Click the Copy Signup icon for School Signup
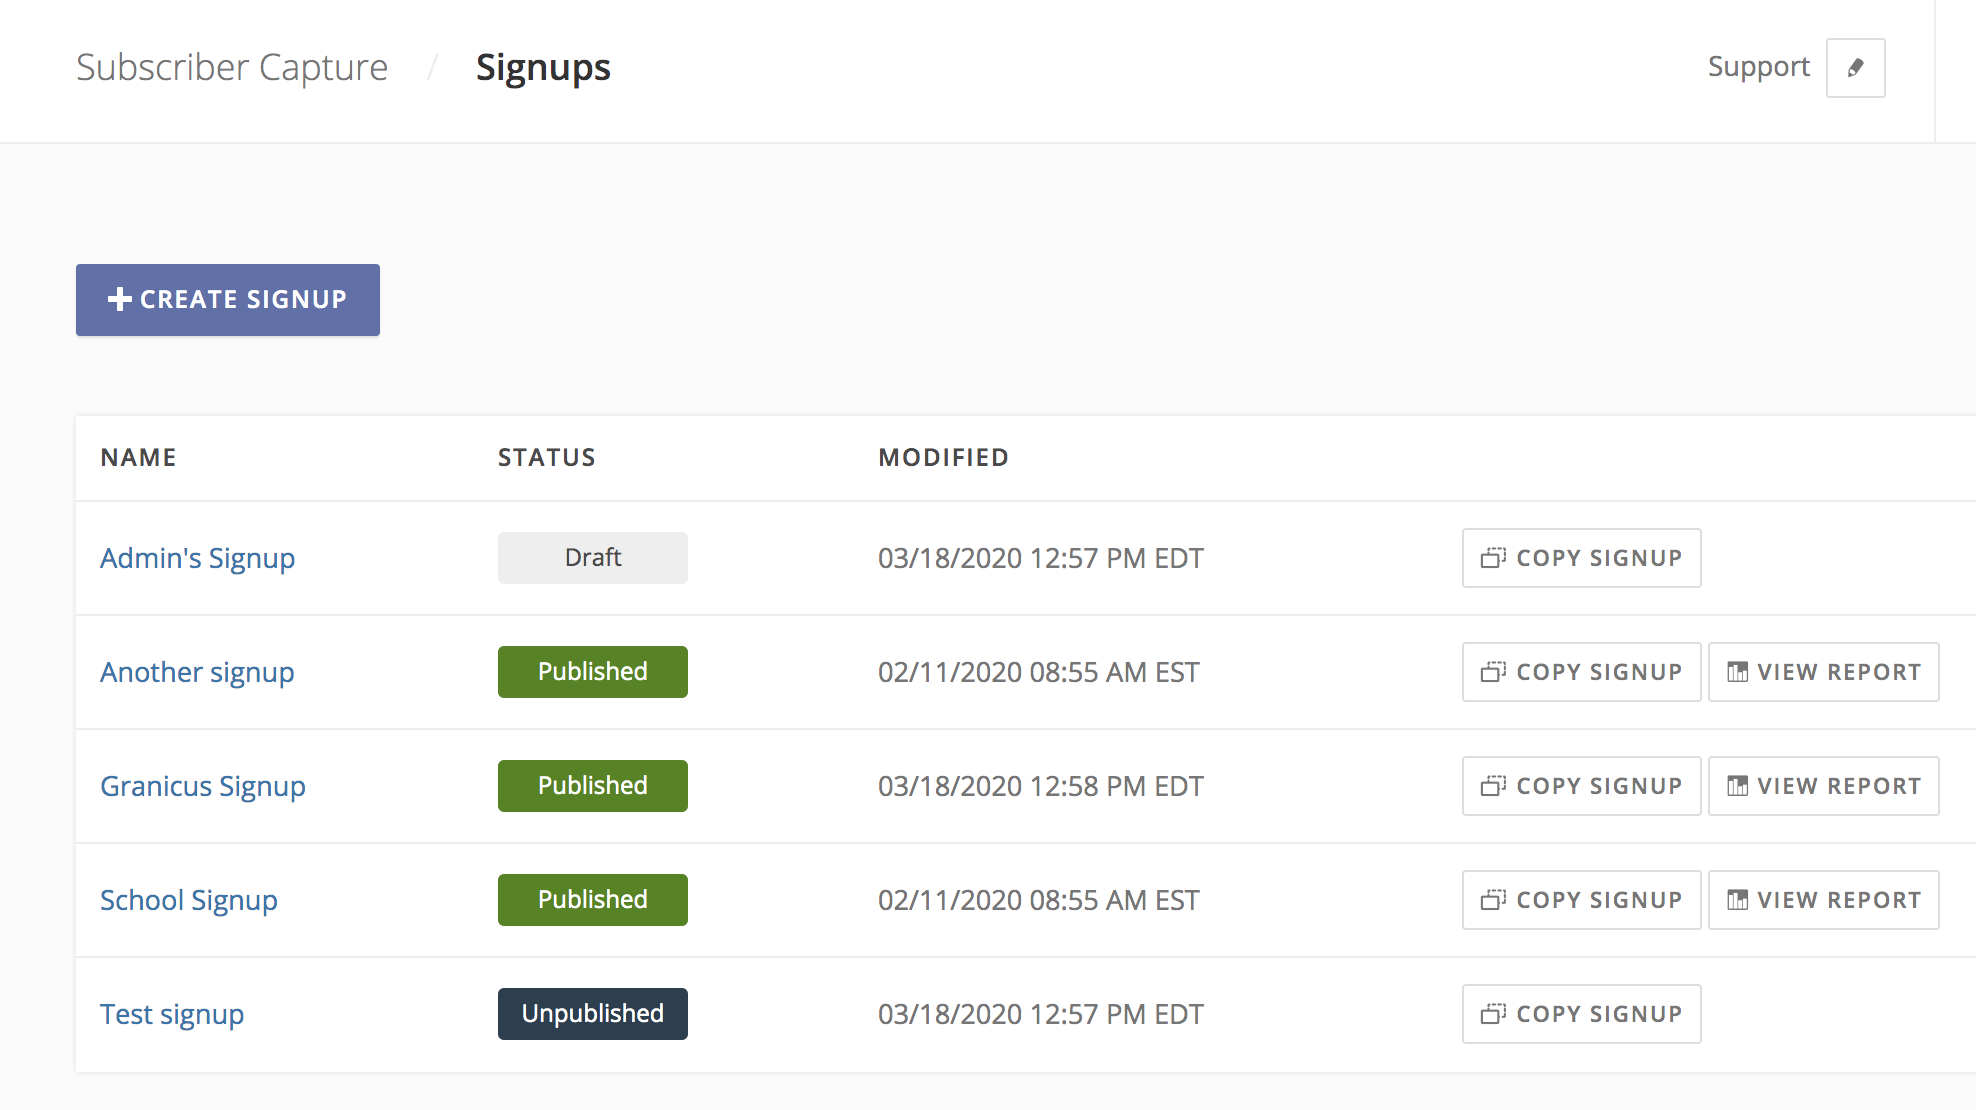This screenshot has height=1110, width=1976. [1493, 900]
